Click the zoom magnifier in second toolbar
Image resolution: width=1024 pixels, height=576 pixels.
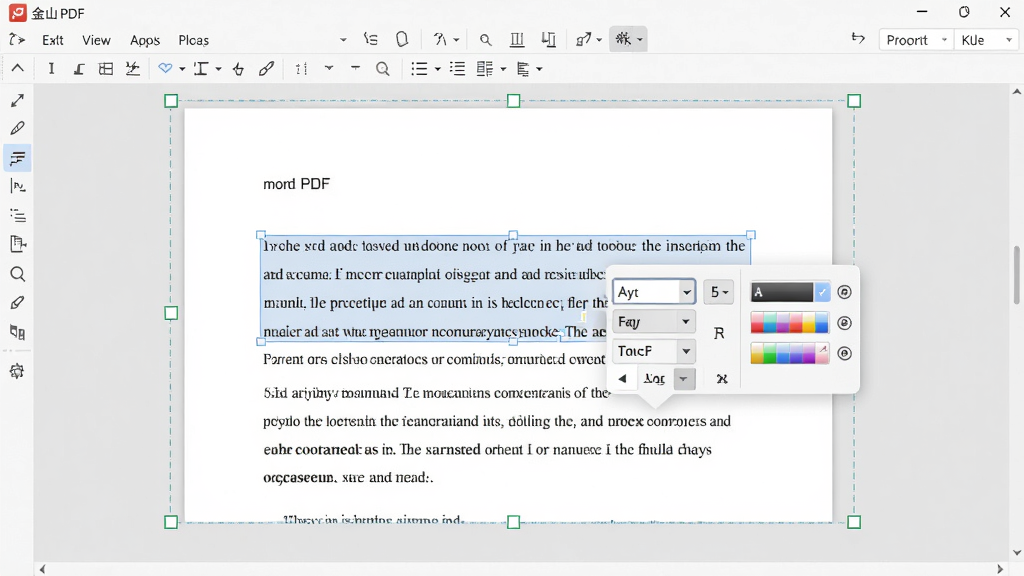click(383, 69)
